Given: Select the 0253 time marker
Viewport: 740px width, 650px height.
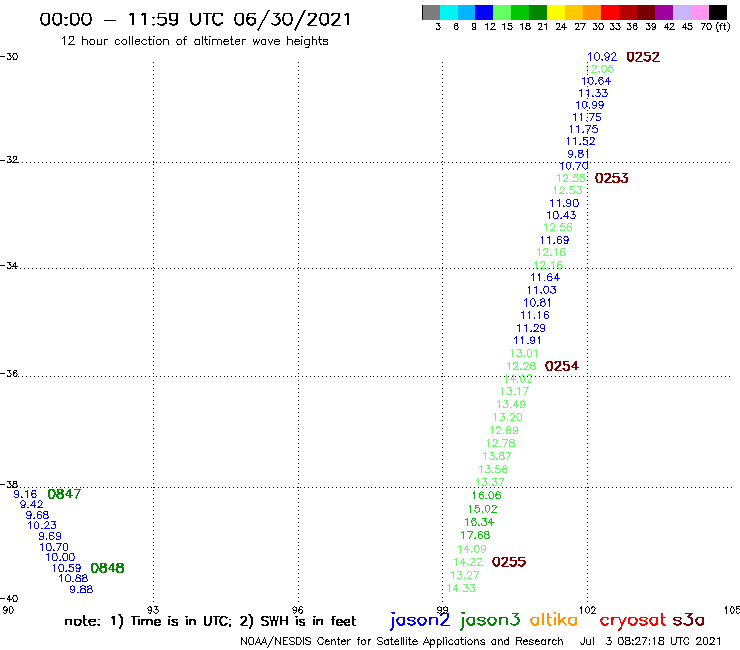Looking at the screenshot, I should [x=611, y=178].
